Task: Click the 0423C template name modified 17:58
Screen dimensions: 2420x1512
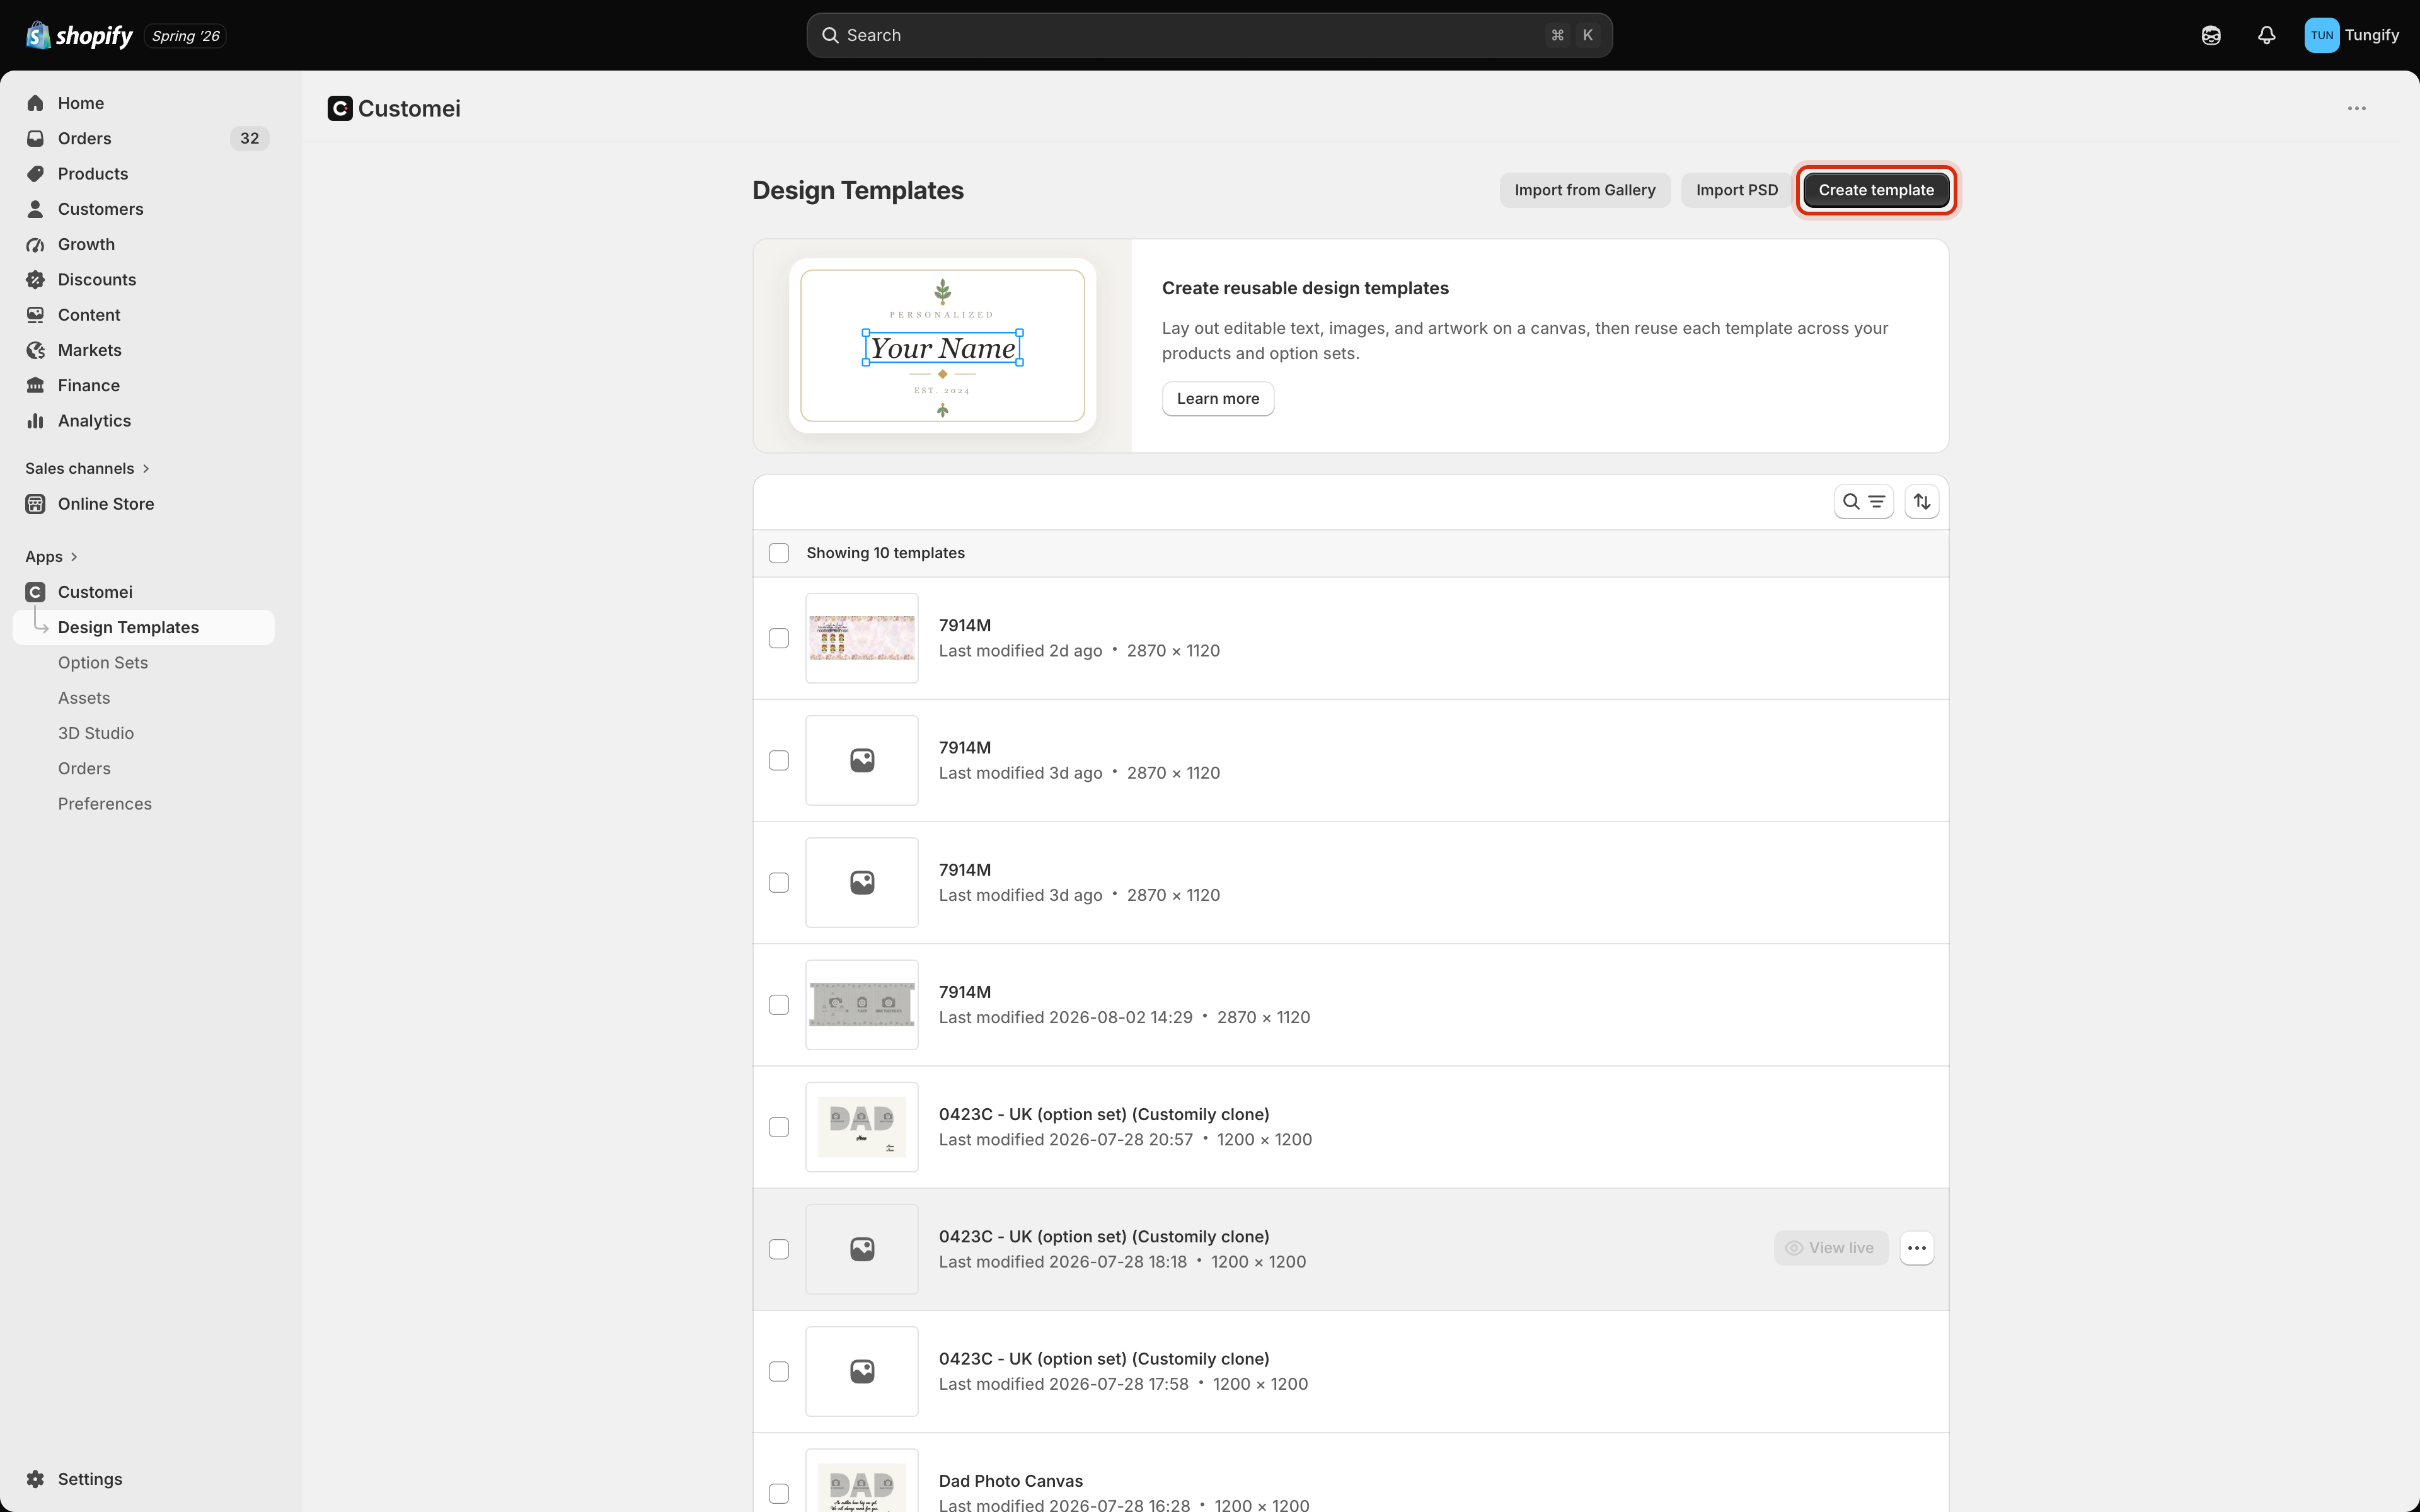Action: pyautogui.click(x=1104, y=1358)
